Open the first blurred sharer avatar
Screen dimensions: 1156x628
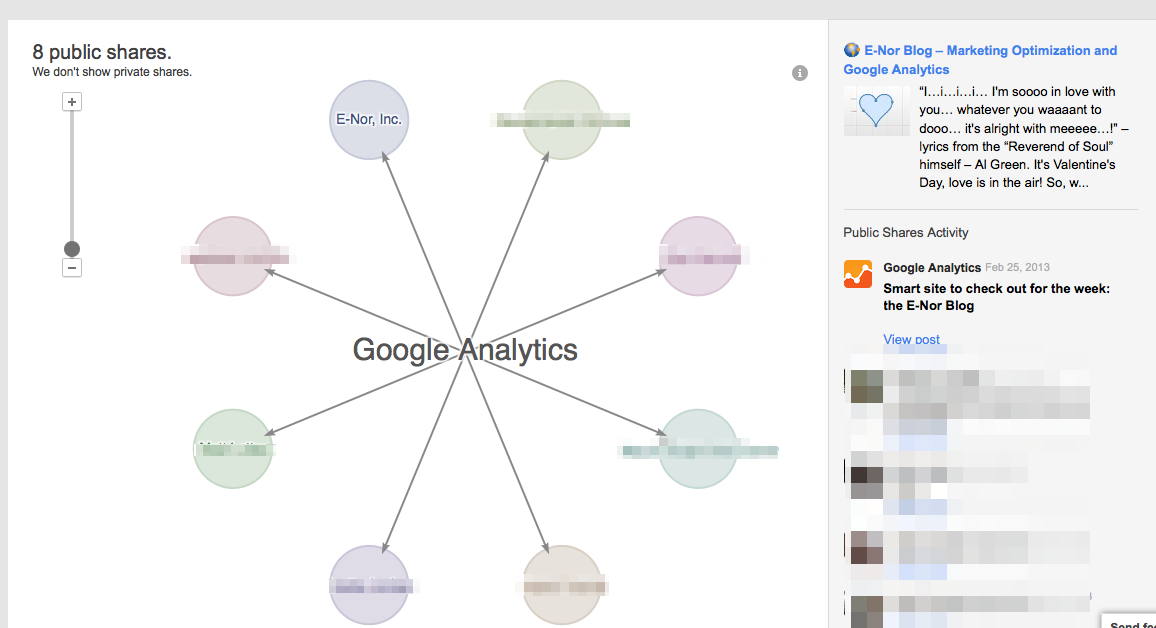pos(866,386)
